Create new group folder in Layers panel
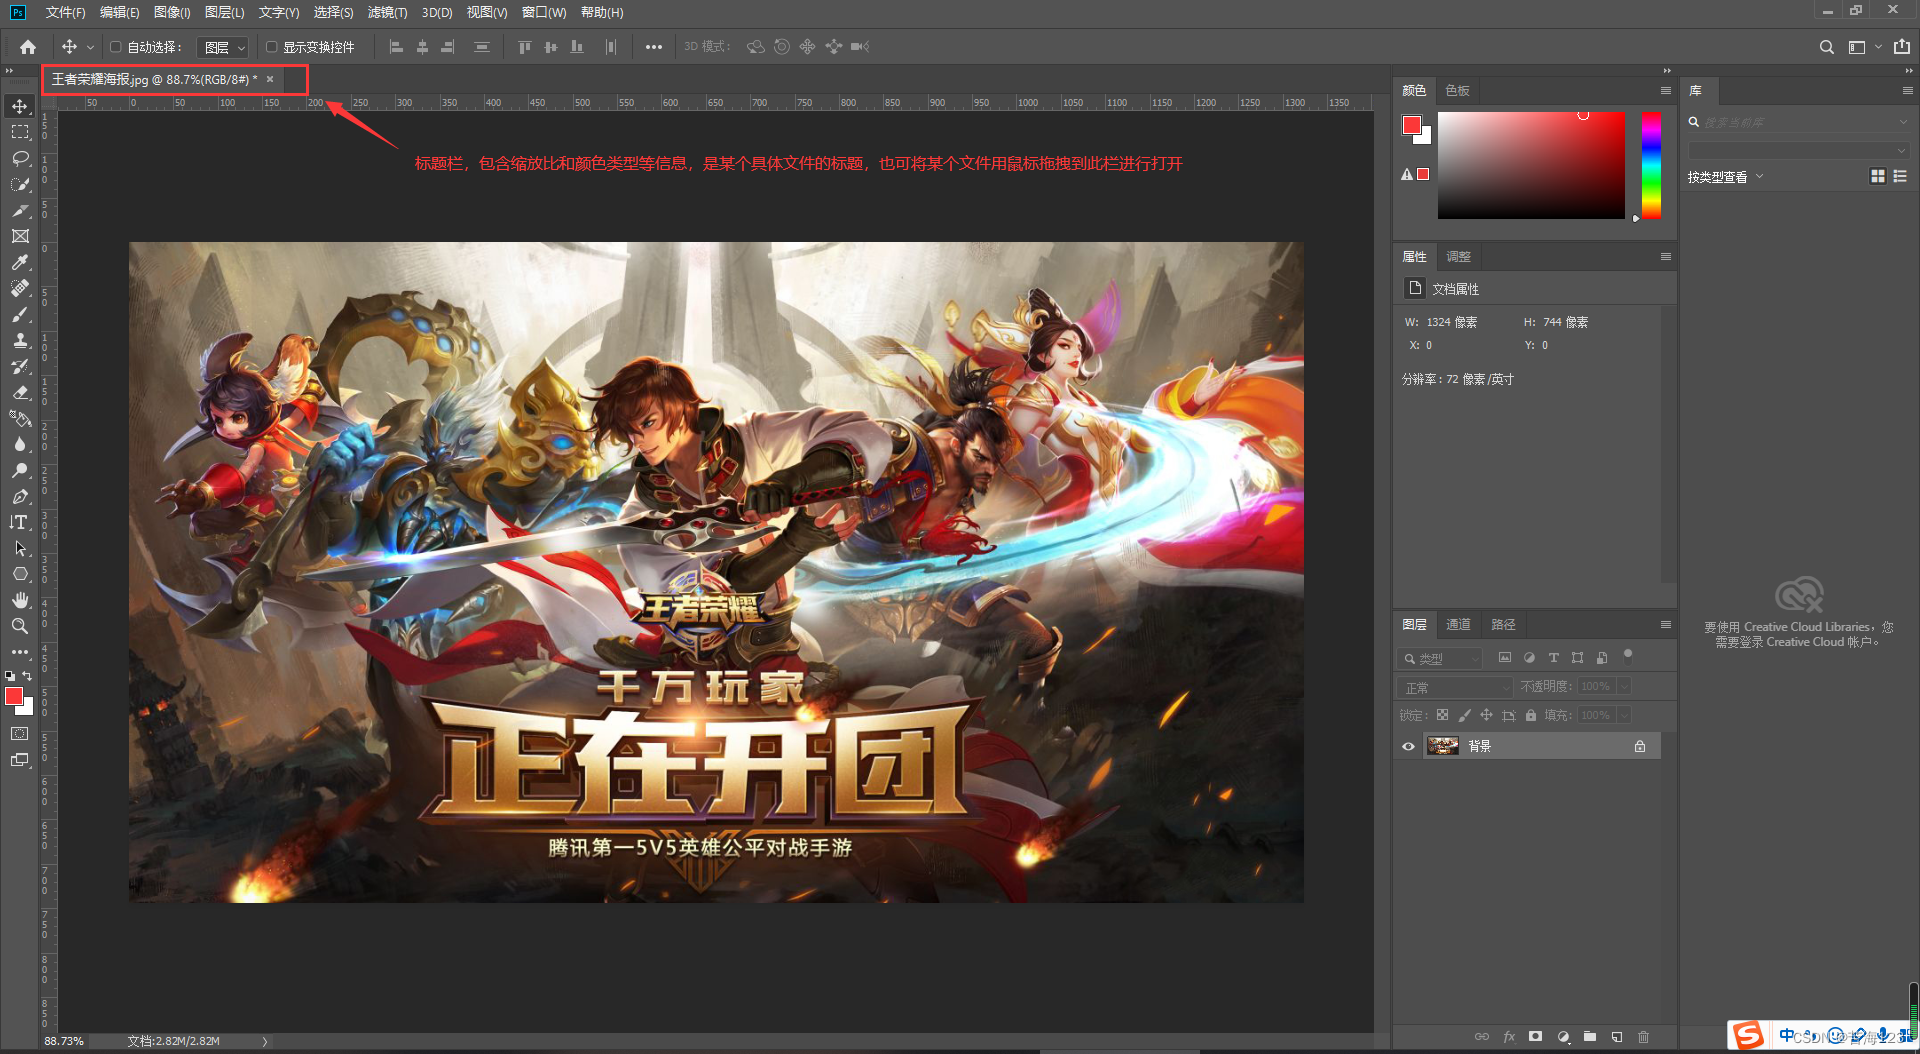Screen dimensions: 1920x1054 click(1589, 1036)
